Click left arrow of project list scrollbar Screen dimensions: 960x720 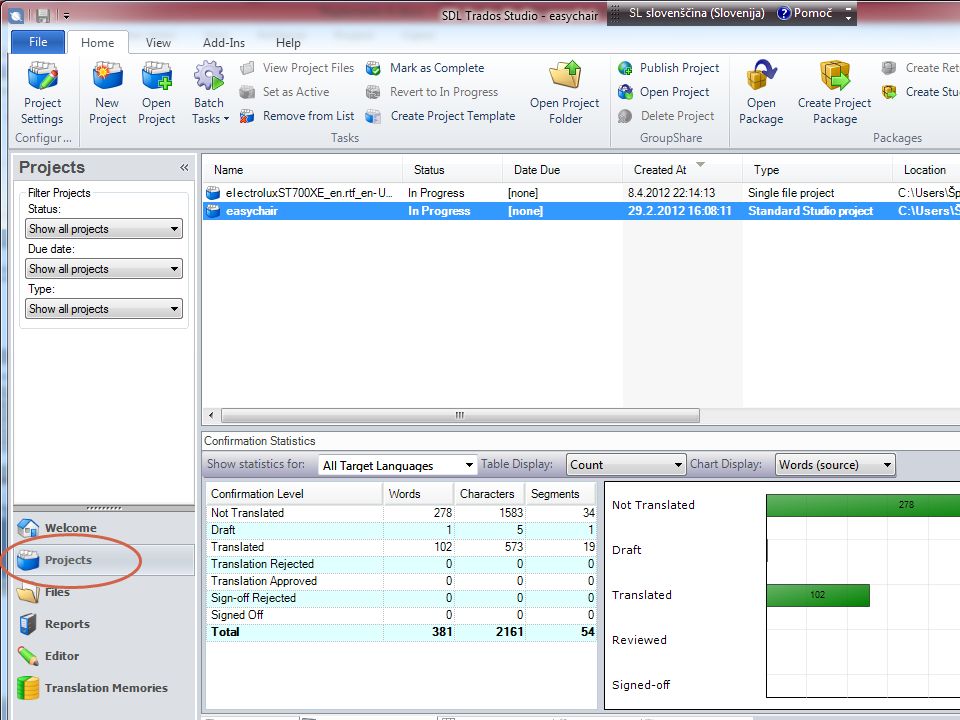(211, 416)
